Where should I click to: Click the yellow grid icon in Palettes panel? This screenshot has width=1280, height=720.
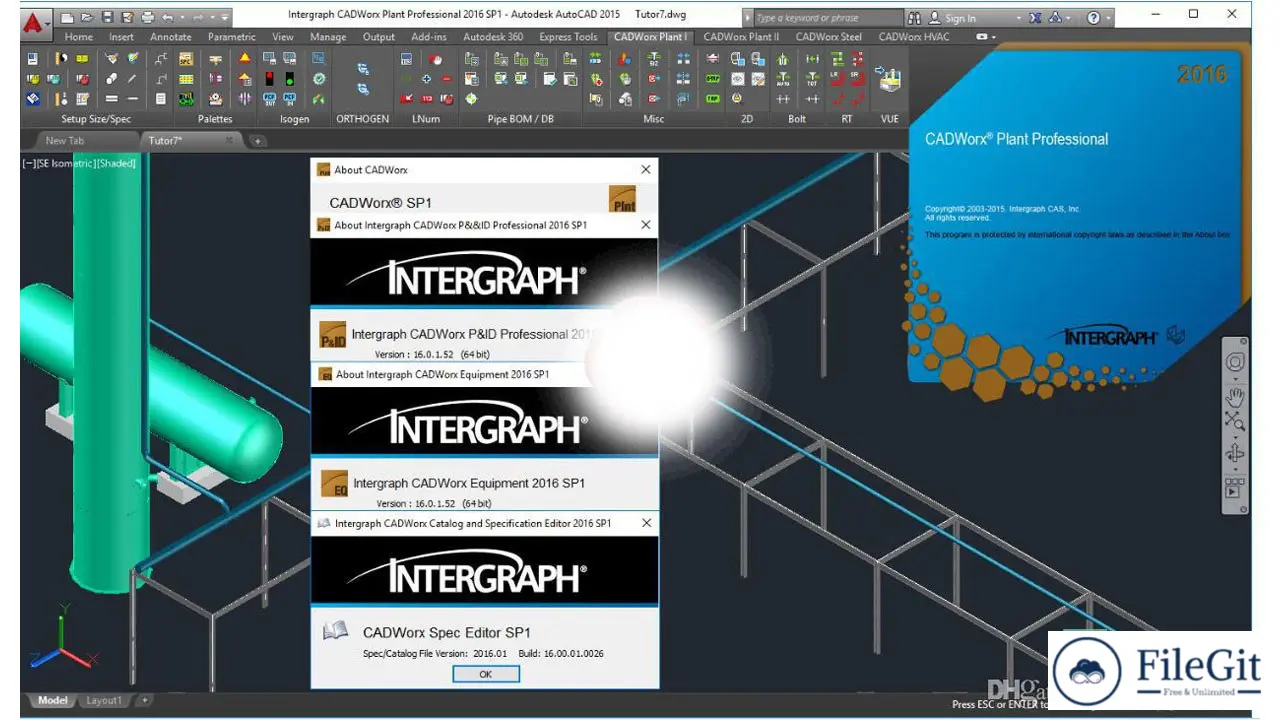tap(186, 79)
